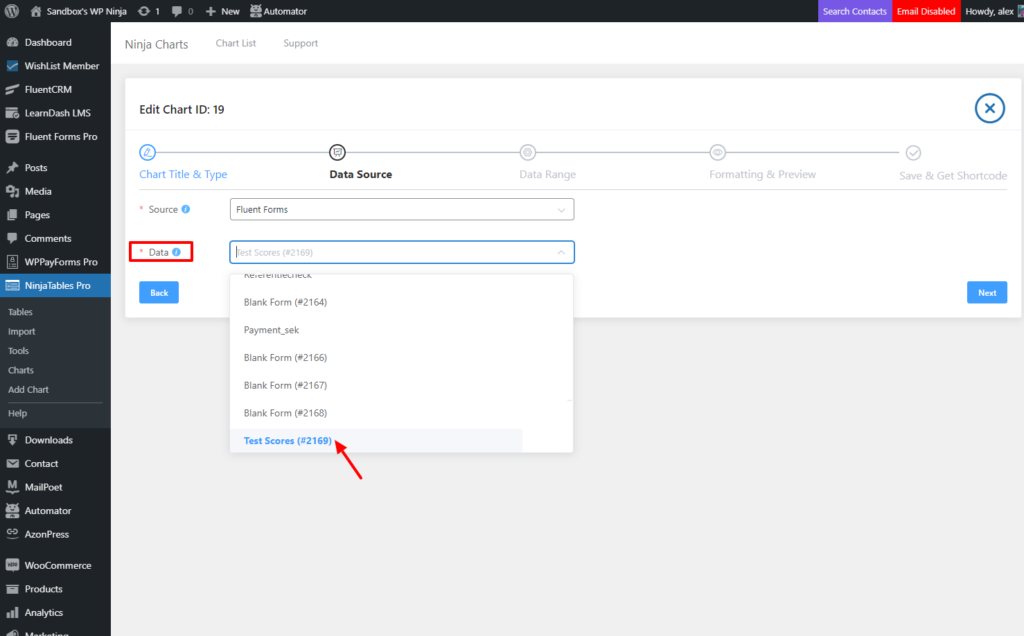Choose Payment_sek in the dropdown list
Screen dimensions: 1024x636
pyautogui.click(x=271, y=330)
